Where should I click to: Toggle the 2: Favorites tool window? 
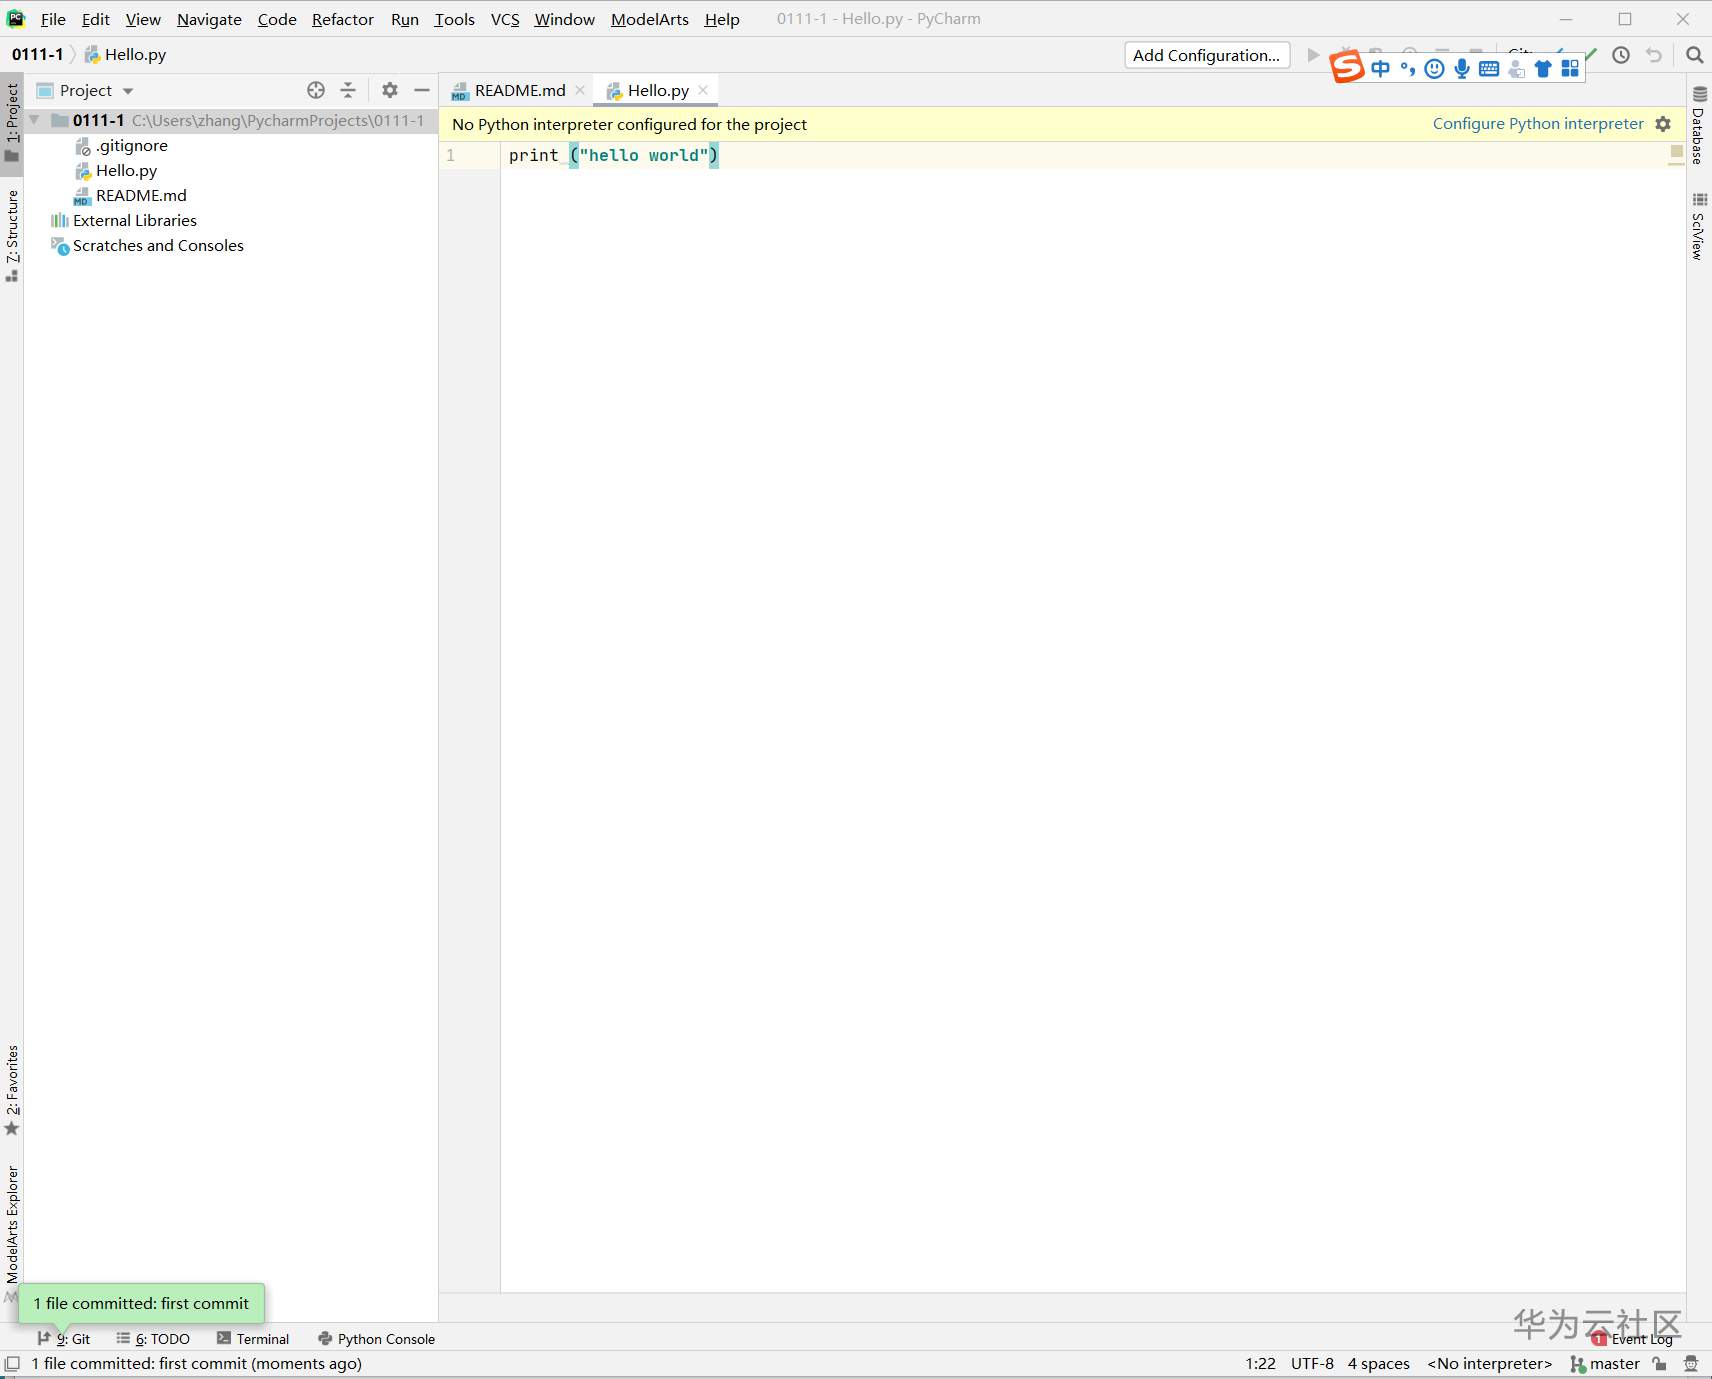point(12,1091)
